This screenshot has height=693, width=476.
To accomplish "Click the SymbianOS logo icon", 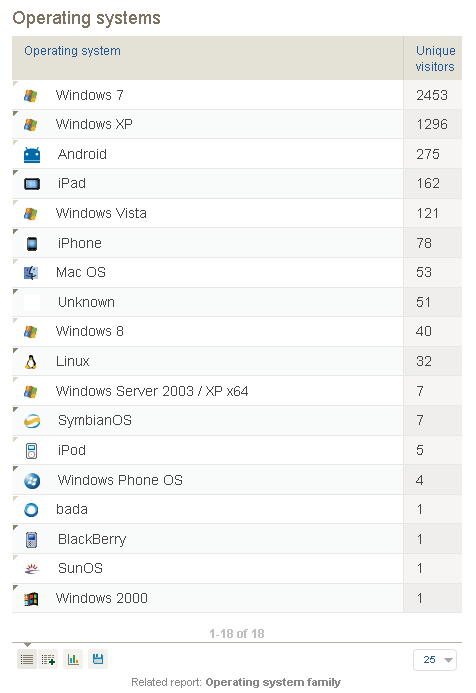I will coord(32,421).
